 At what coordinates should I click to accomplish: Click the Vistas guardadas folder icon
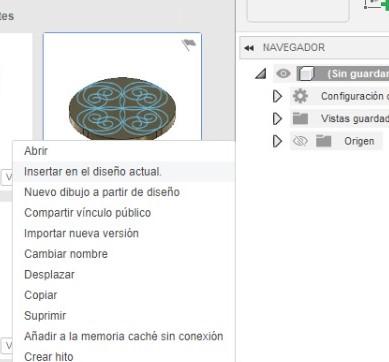(x=300, y=119)
